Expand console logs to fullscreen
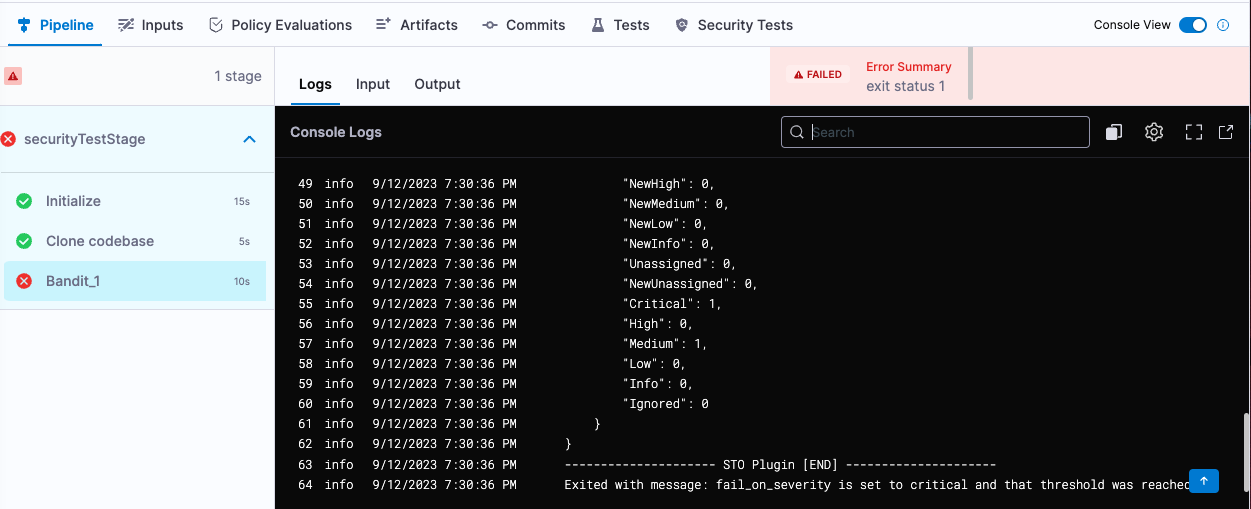The height and width of the screenshot is (509, 1251). click(x=1193, y=132)
